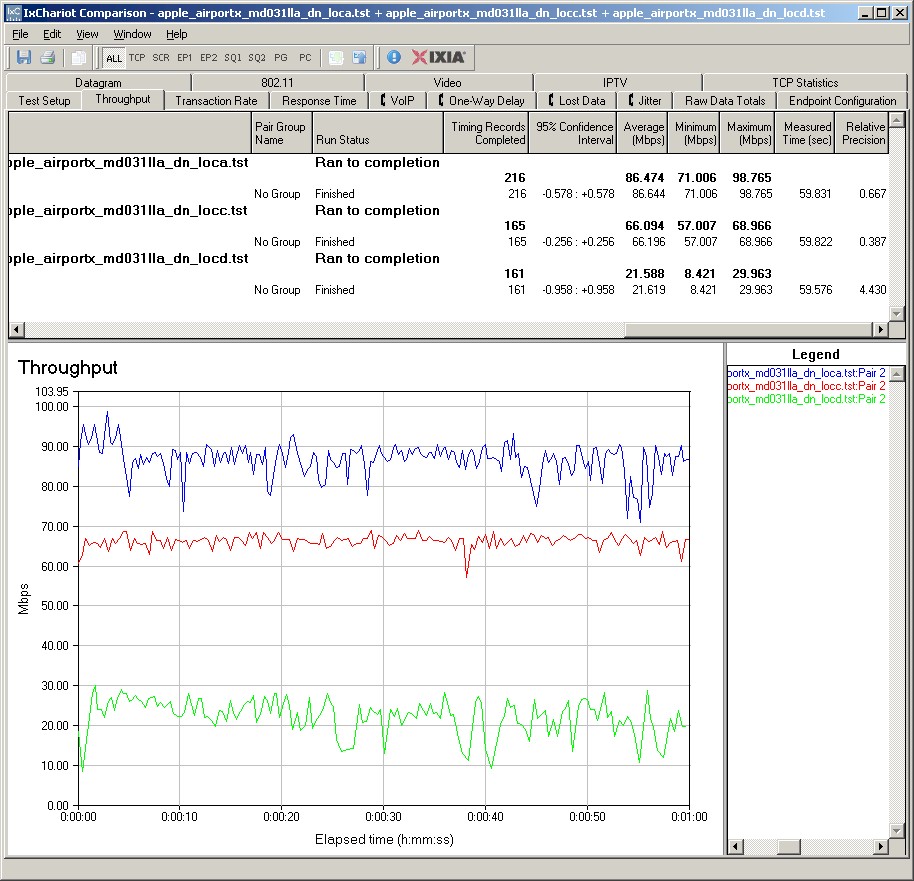Click the Measured Time (sec) column header

tap(804, 133)
